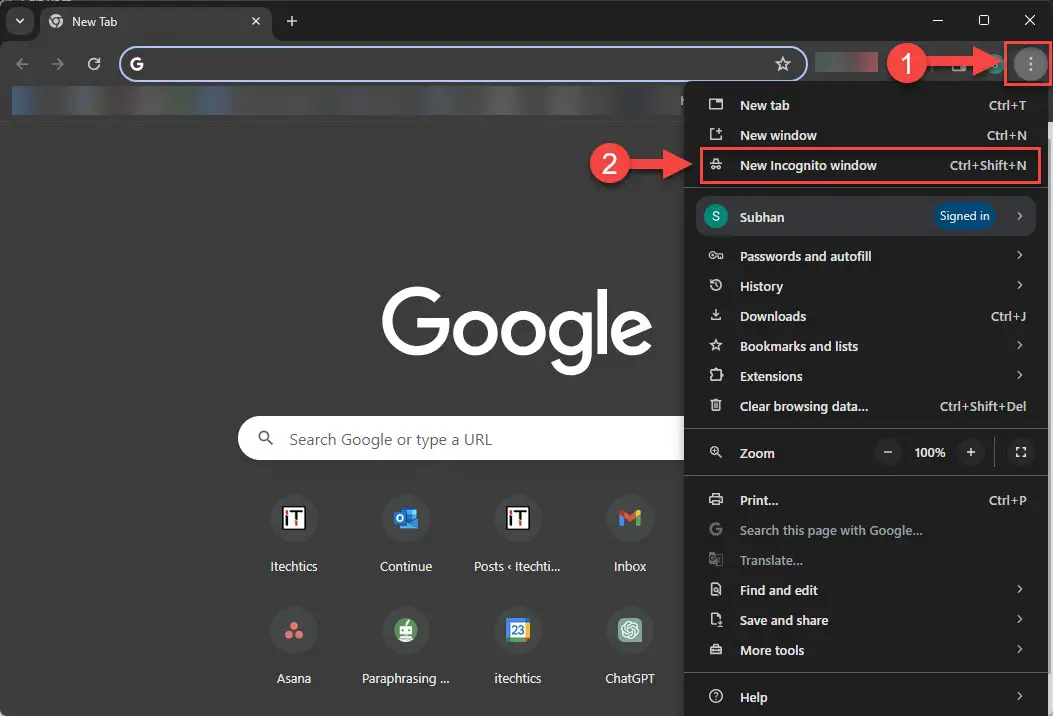Screen dimensions: 1053x716
Task: Open Downloads from the menu
Action: coord(772,316)
